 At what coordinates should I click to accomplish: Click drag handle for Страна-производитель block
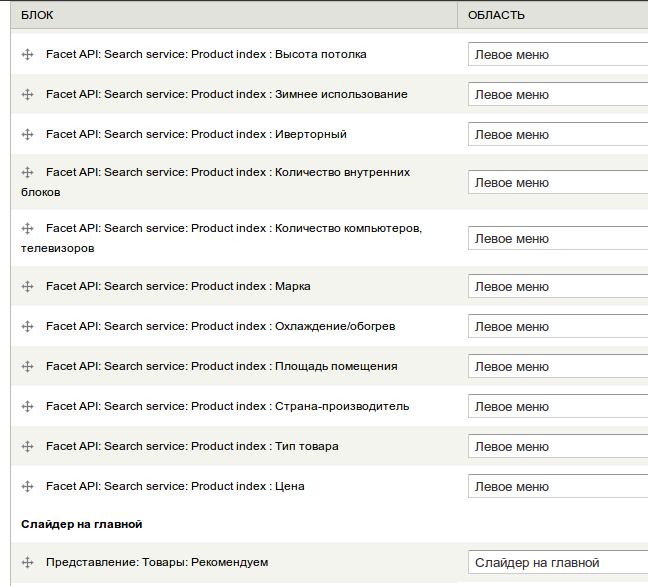(28, 407)
